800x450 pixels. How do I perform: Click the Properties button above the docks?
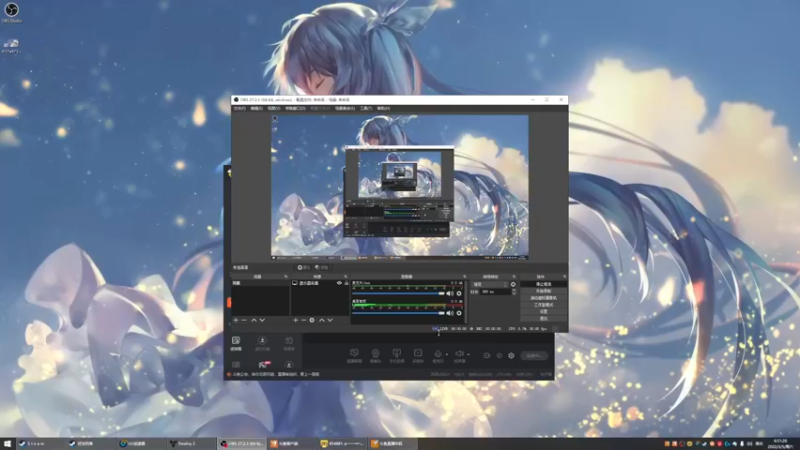[x=304, y=267]
